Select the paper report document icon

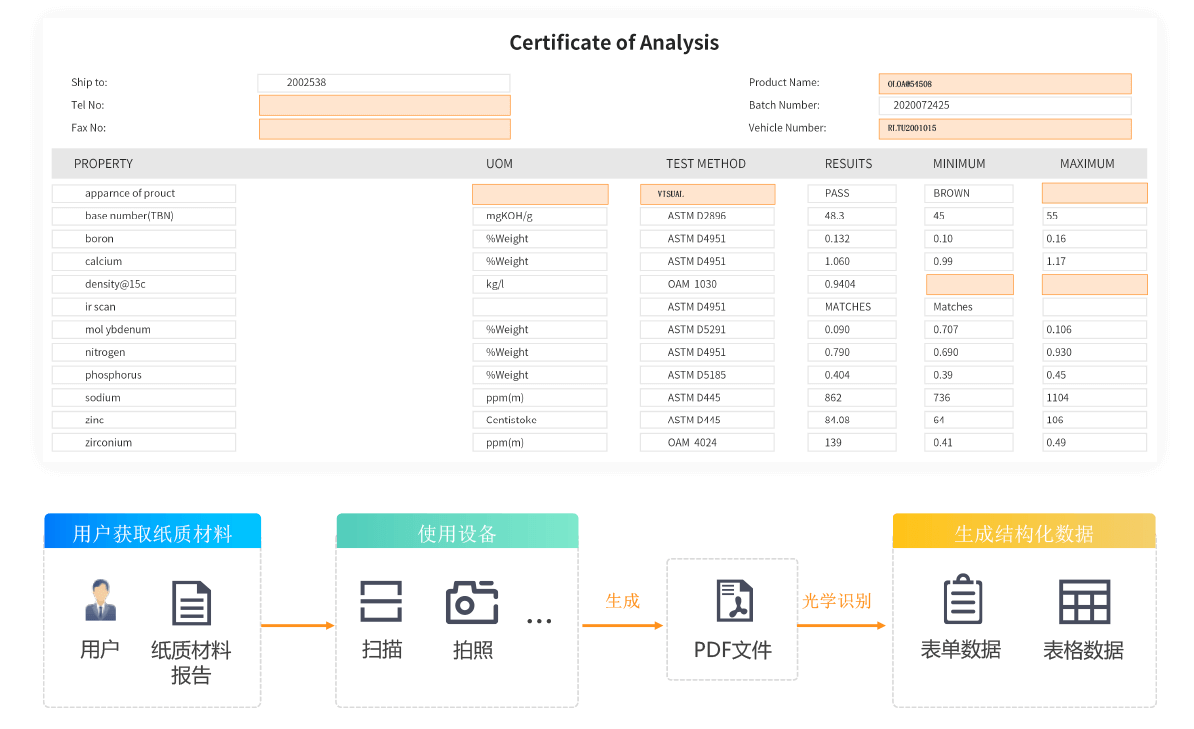click(x=191, y=603)
